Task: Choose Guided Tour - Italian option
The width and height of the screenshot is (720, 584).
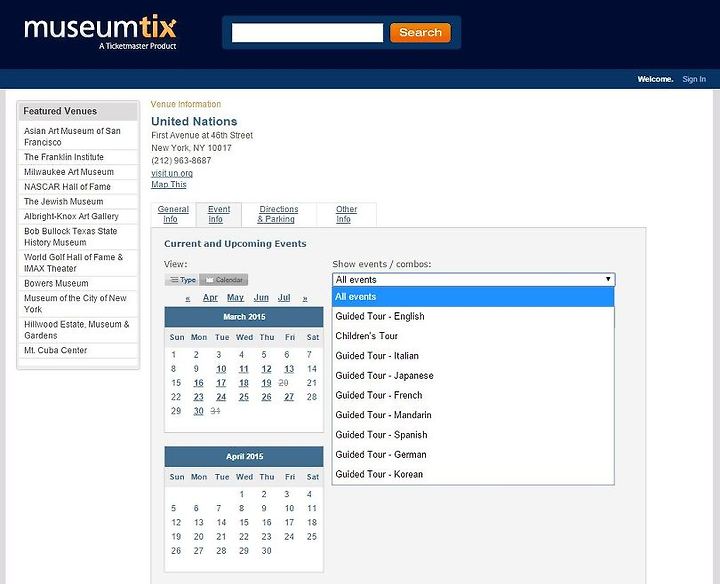Action: (473, 356)
